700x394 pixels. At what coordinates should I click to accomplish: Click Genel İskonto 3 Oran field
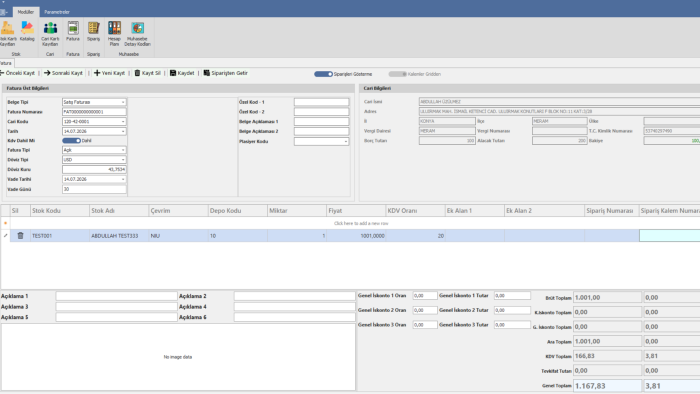click(425, 325)
